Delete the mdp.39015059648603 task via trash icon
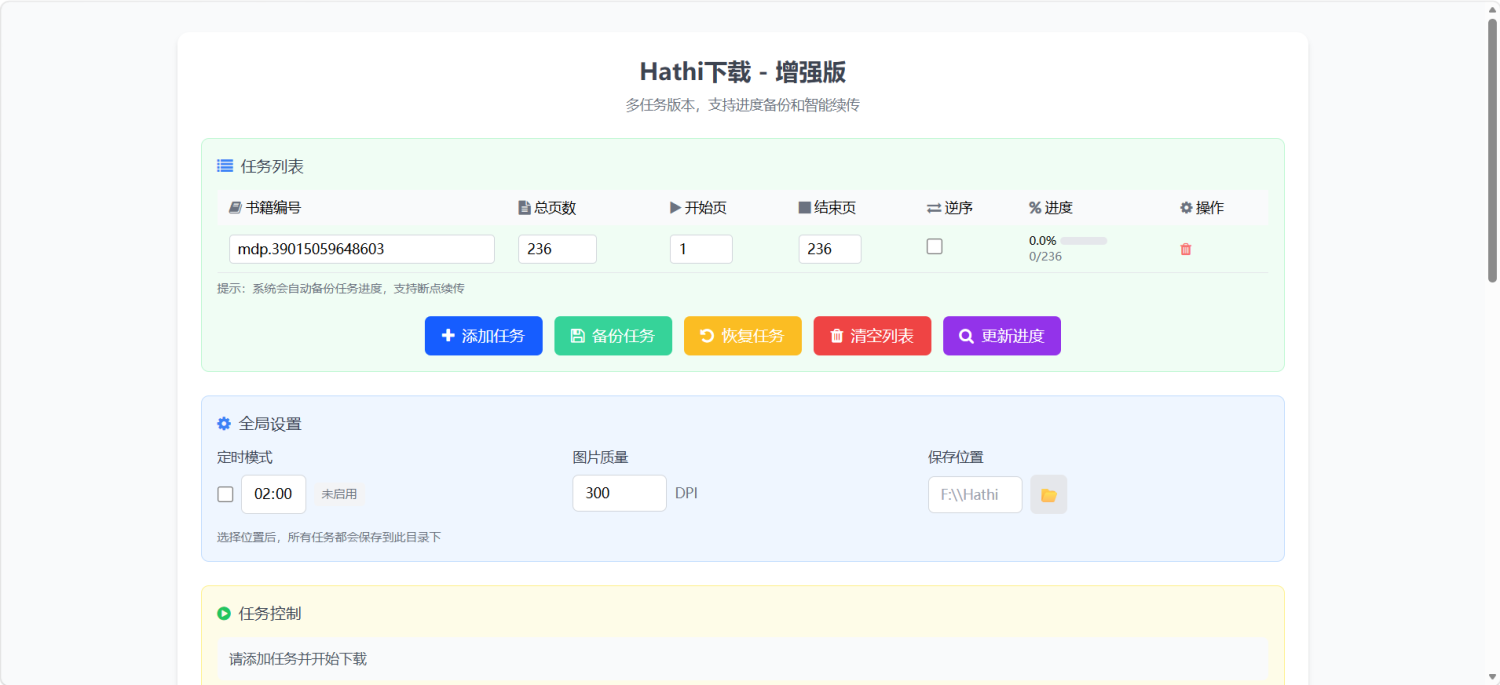Viewport: 1500px width, 685px height. point(1186,249)
